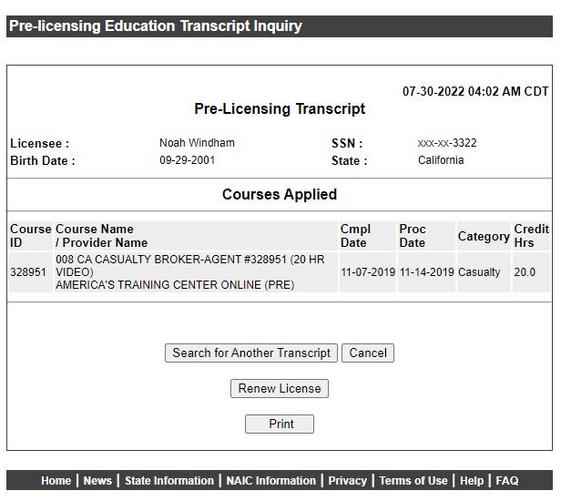Open the Help footer link
The image size is (561, 501).
pos(472,480)
